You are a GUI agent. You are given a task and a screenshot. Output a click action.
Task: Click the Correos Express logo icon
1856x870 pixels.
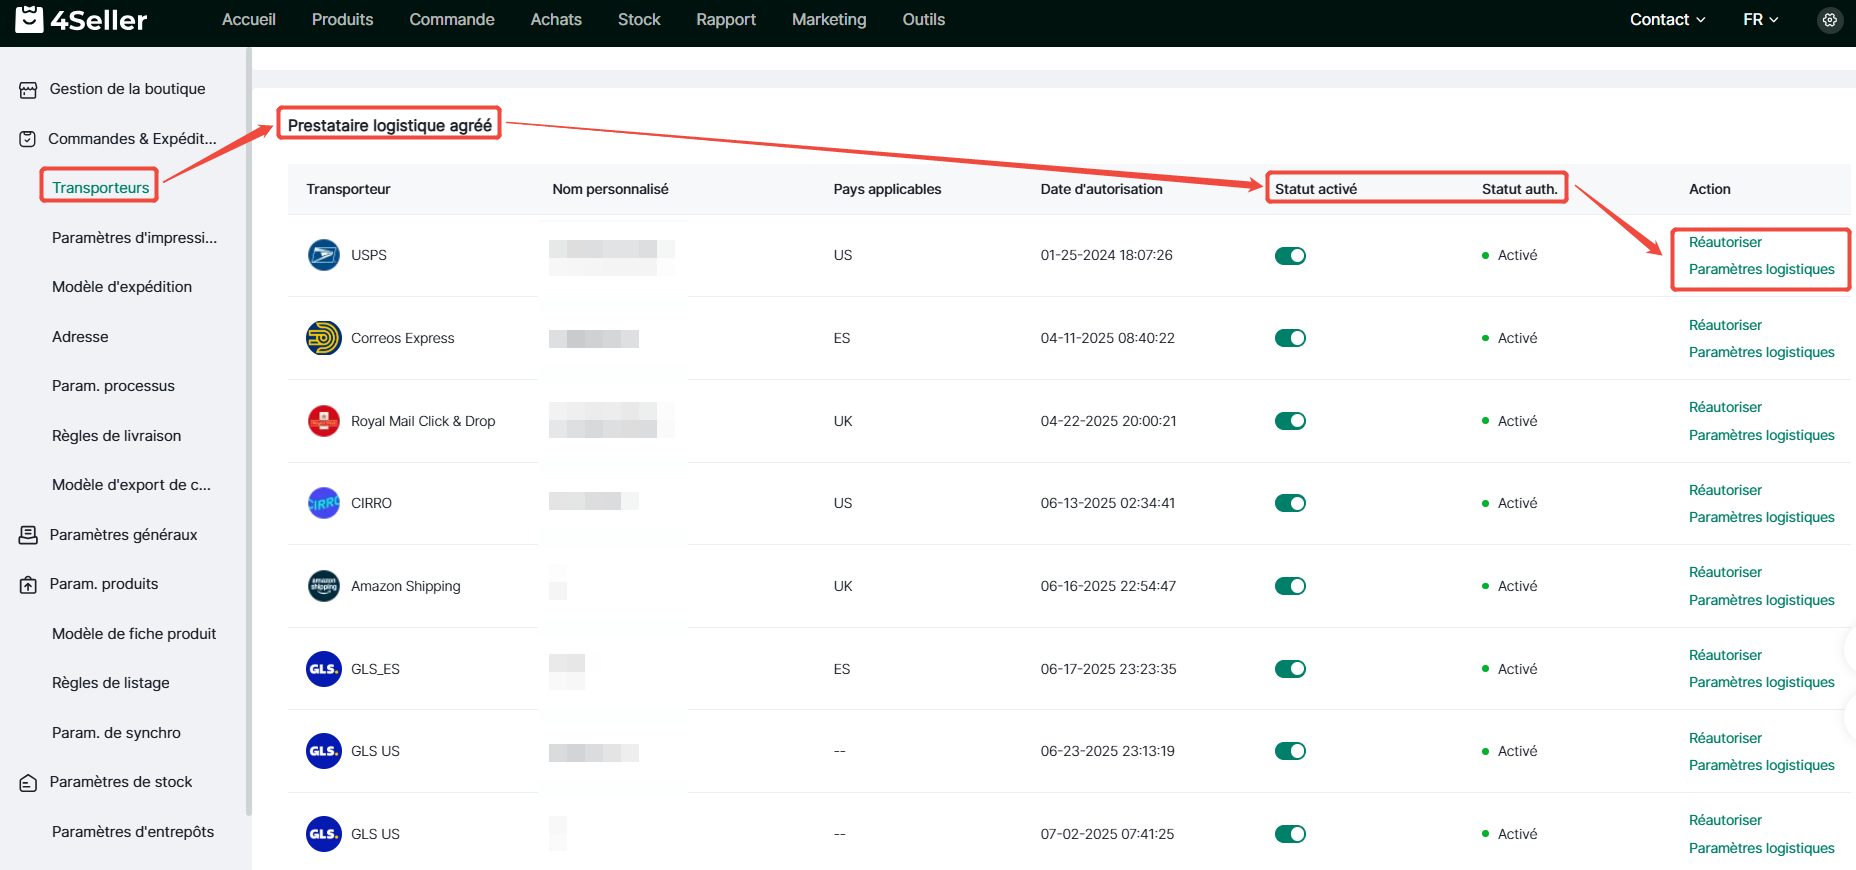pyautogui.click(x=323, y=338)
